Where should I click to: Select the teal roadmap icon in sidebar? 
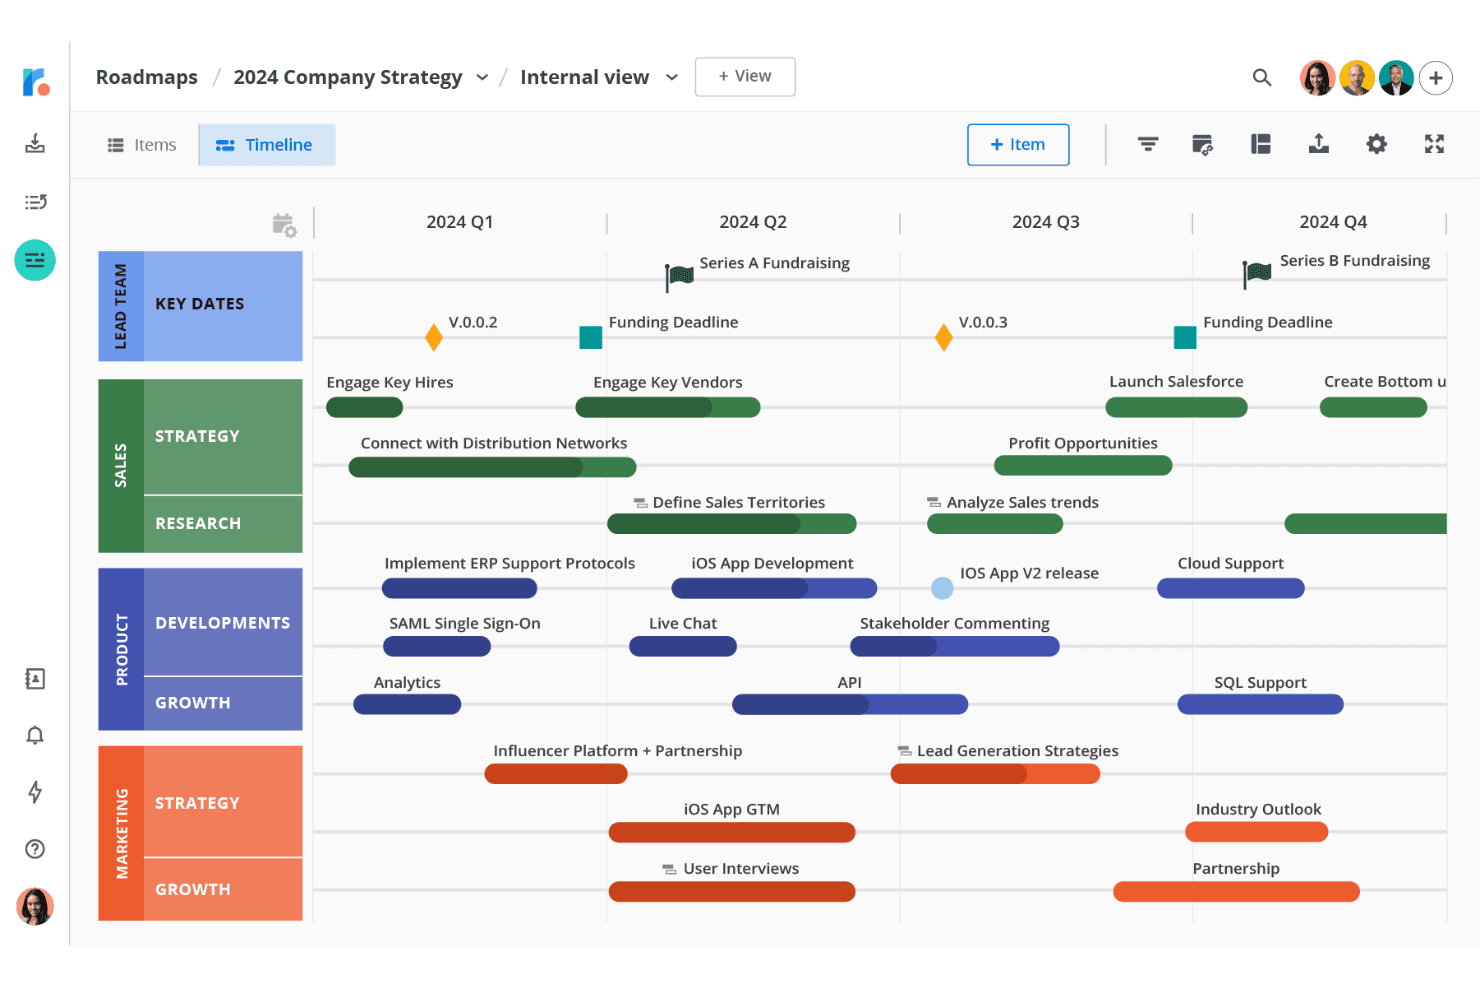coord(35,260)
